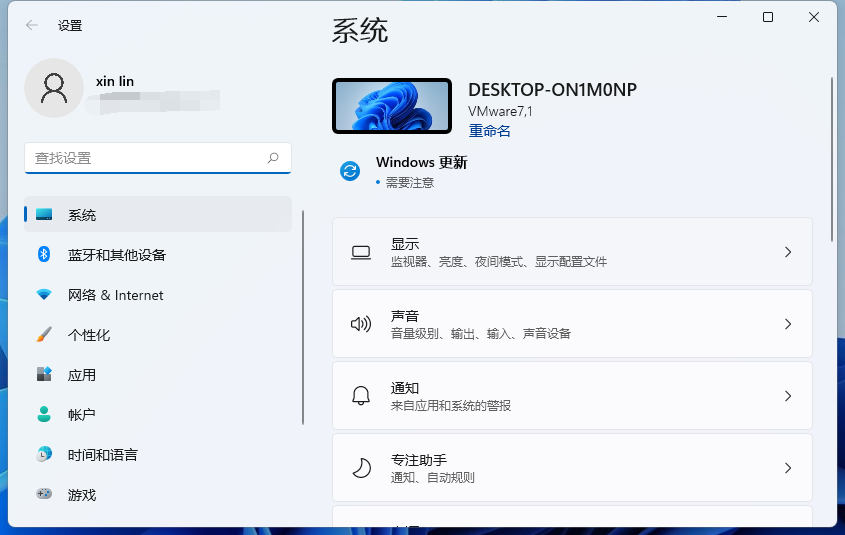The width and height of the screenshot is (845, 535).
Task: Open 通知 row using right chevron
Action: click(x=788, y=396)
